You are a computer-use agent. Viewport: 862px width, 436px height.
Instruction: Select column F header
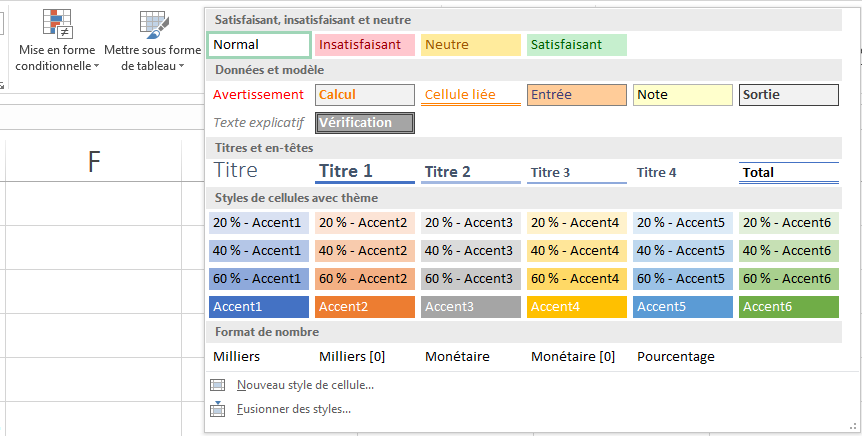(94, 162)
